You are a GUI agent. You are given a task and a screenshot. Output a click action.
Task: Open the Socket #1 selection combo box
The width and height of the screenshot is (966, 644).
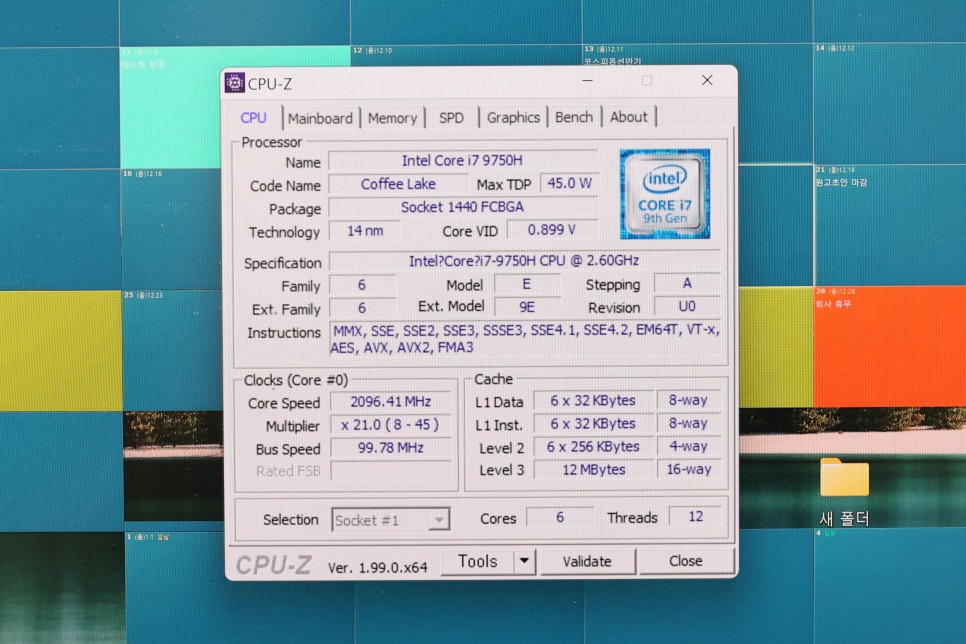point(391,520)
